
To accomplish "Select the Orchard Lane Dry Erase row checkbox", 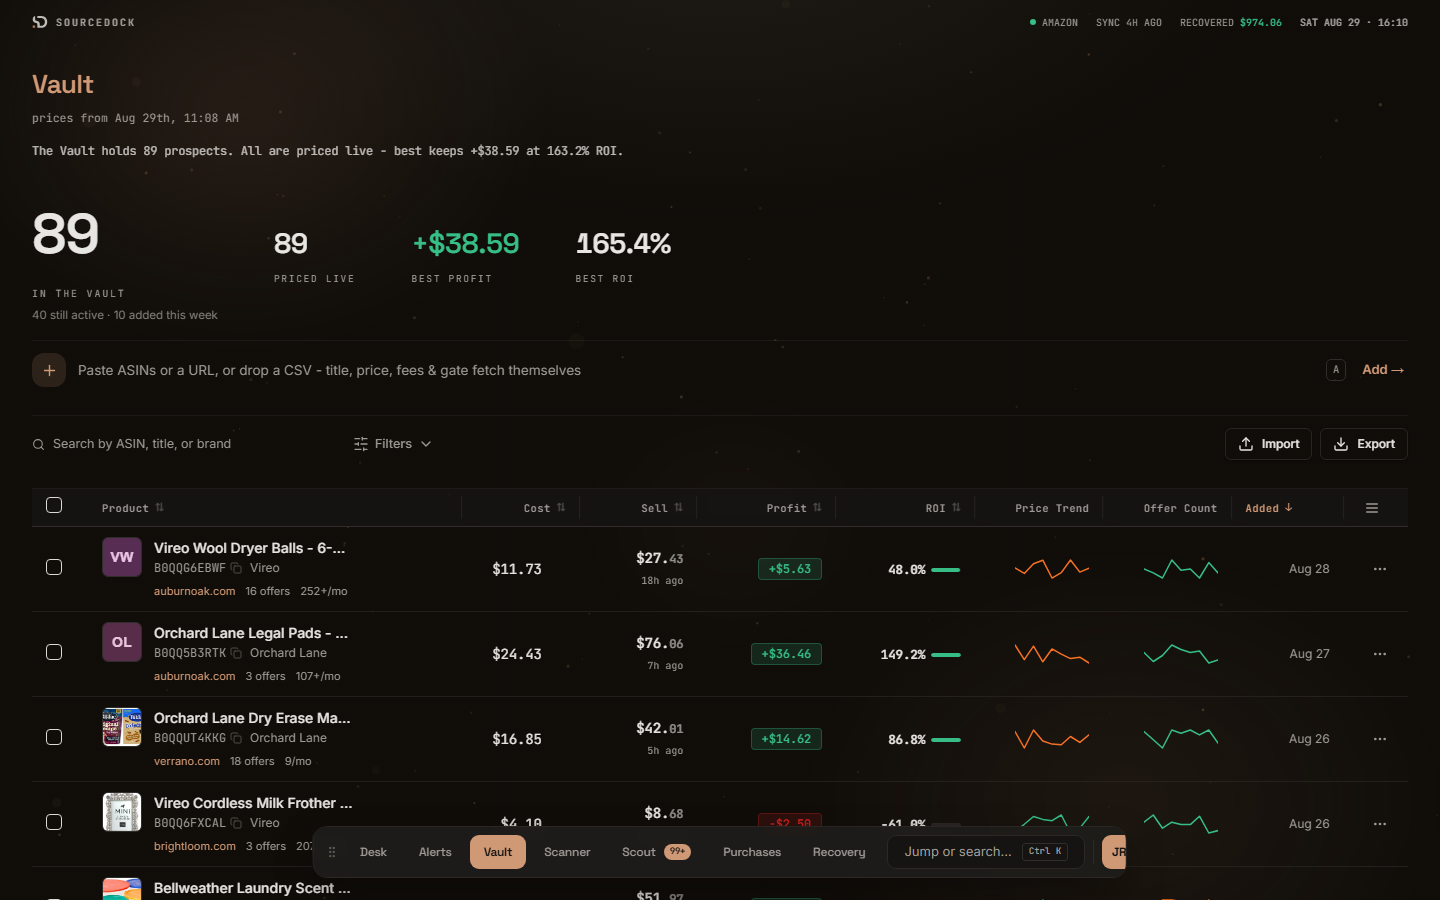I will 54,737.
